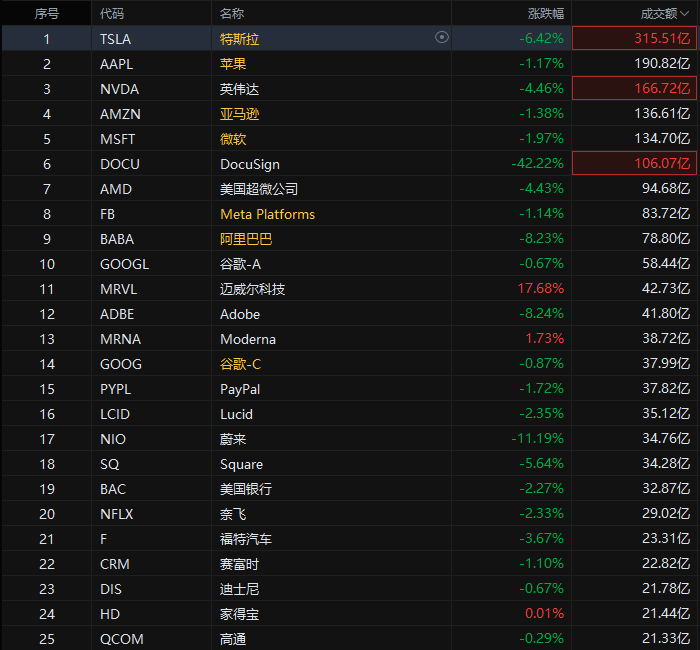Image resolution: width=700 pixels, height=650 pixels.
Task: Select the TSLA ticker code
Action: (115, 39)
